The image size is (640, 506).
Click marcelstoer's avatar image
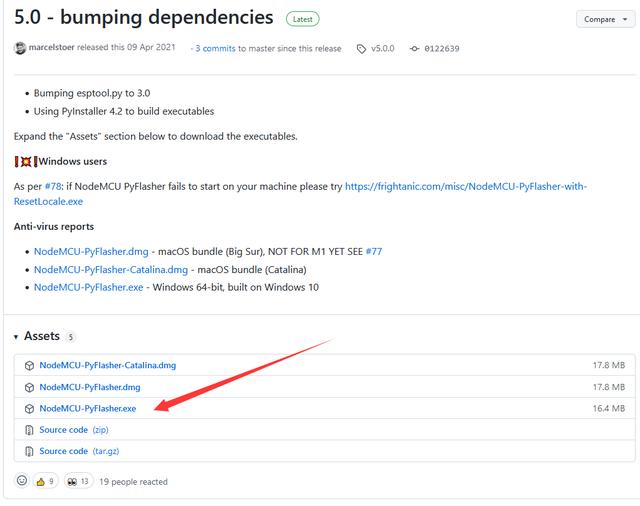[x=20, y=48]
